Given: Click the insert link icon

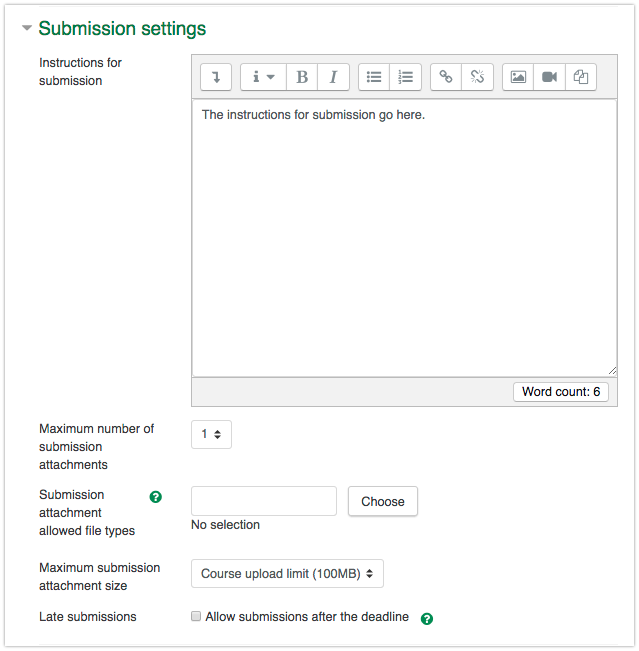Looking at the screenshot, I should [446, 77].
